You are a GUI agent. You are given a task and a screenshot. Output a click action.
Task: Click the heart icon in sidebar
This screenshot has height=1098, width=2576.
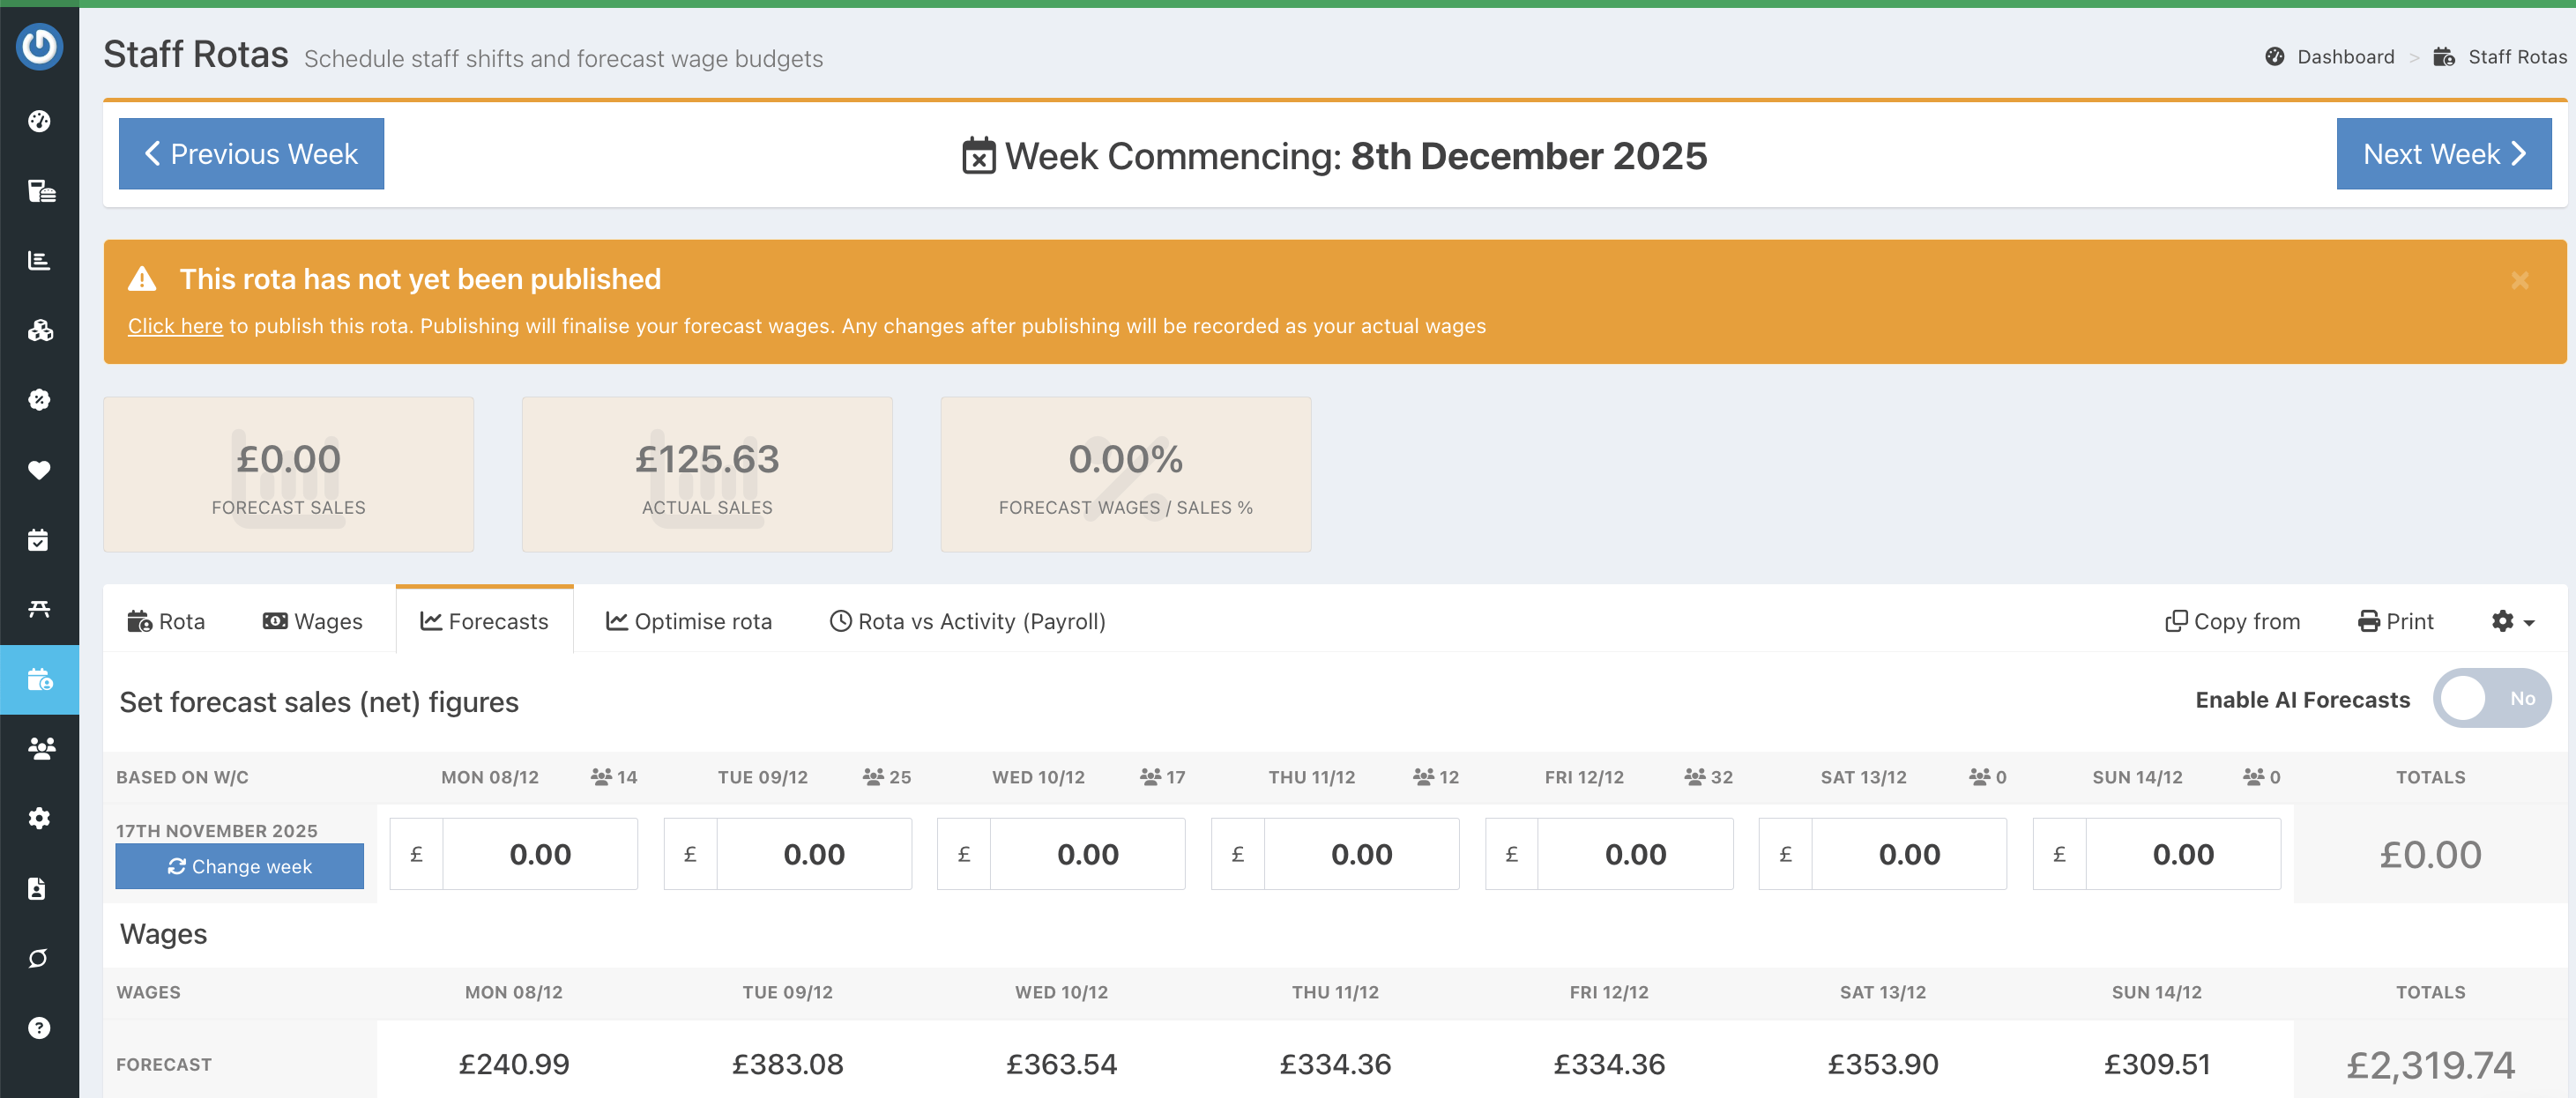[x=39, y=470]
